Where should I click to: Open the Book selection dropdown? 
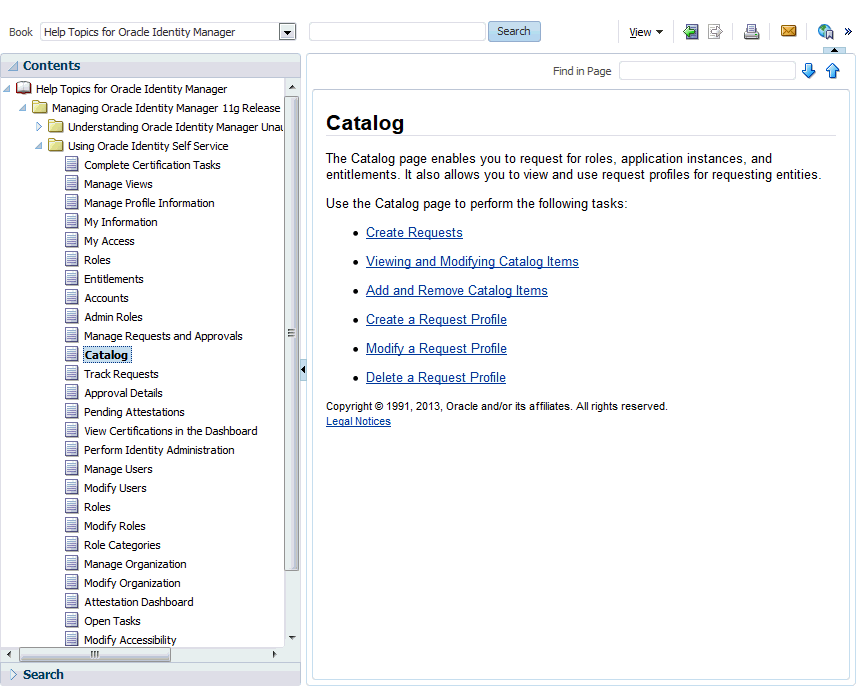(x=287, y=32)
